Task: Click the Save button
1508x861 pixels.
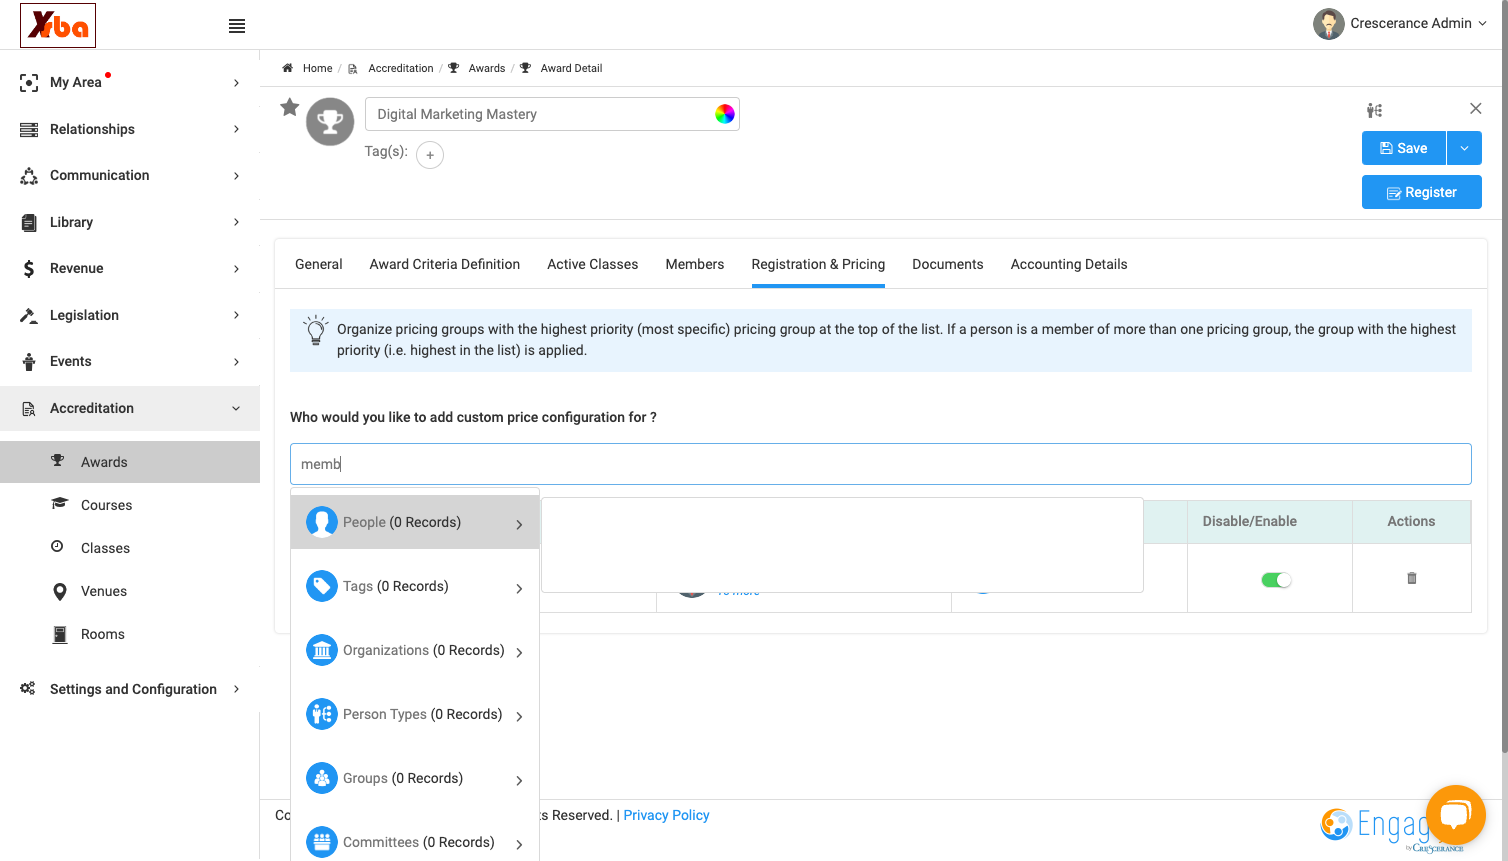Action: point(1404,148)
